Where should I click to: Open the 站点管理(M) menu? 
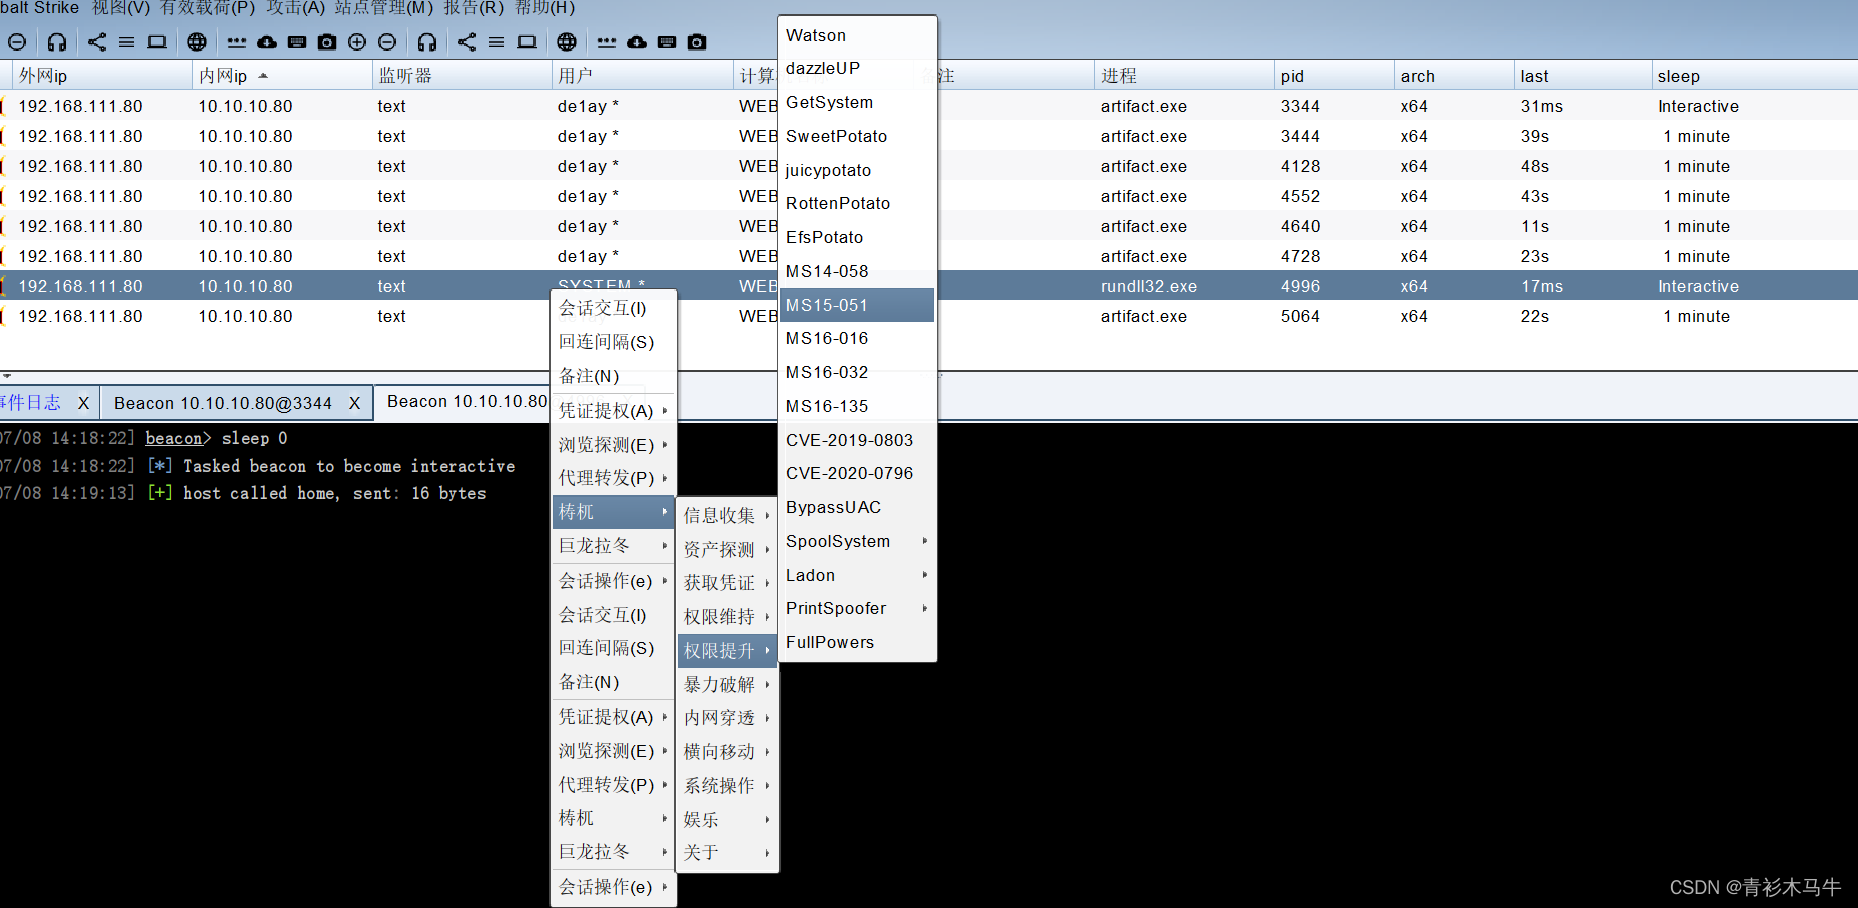point(383,8)
